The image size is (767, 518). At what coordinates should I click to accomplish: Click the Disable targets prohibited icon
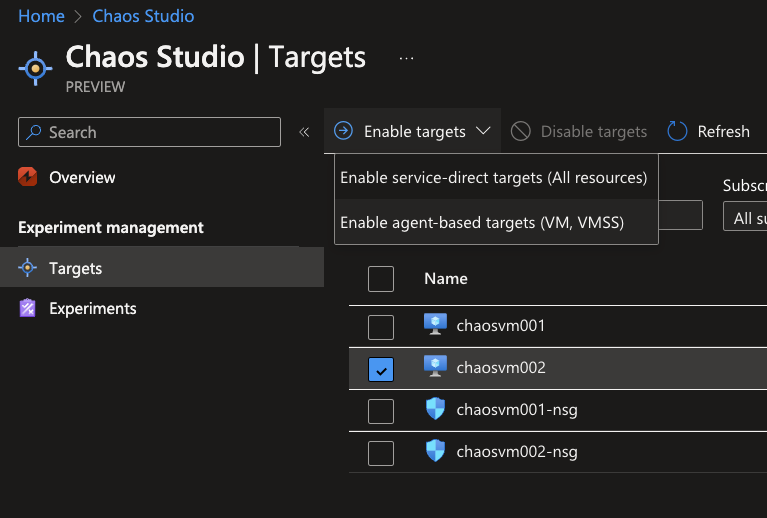pos(520,131)
